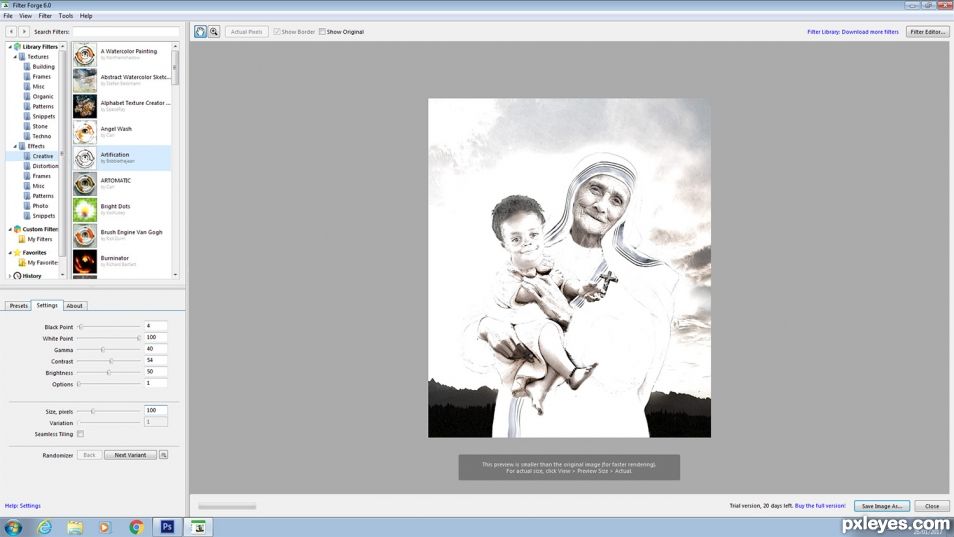This screenshot has width=954, height=537.
Task: Click the filter list scrollbar down arrow
Action: pos(175,275)
